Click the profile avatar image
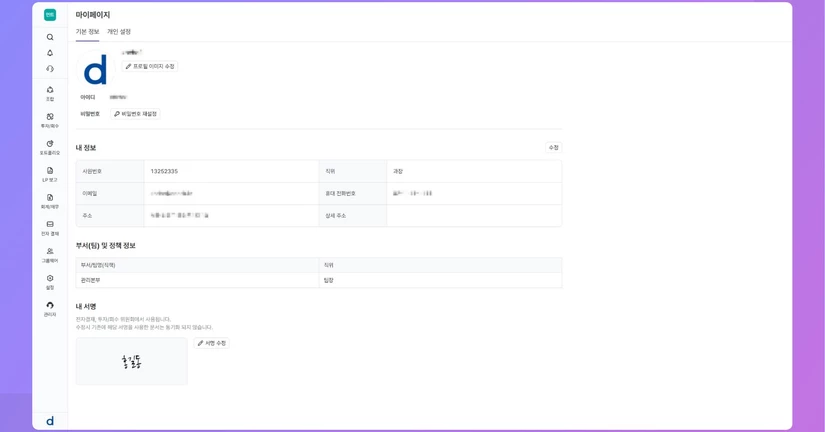 (x=96, y=70)
